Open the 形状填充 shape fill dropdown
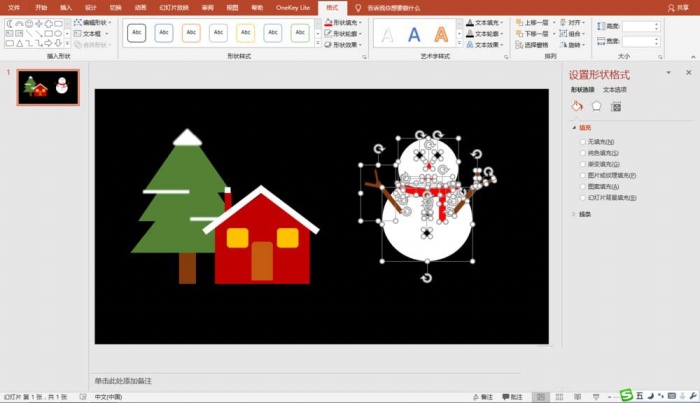Viewport: 700px width, 403px height. (x=343, y=22)
